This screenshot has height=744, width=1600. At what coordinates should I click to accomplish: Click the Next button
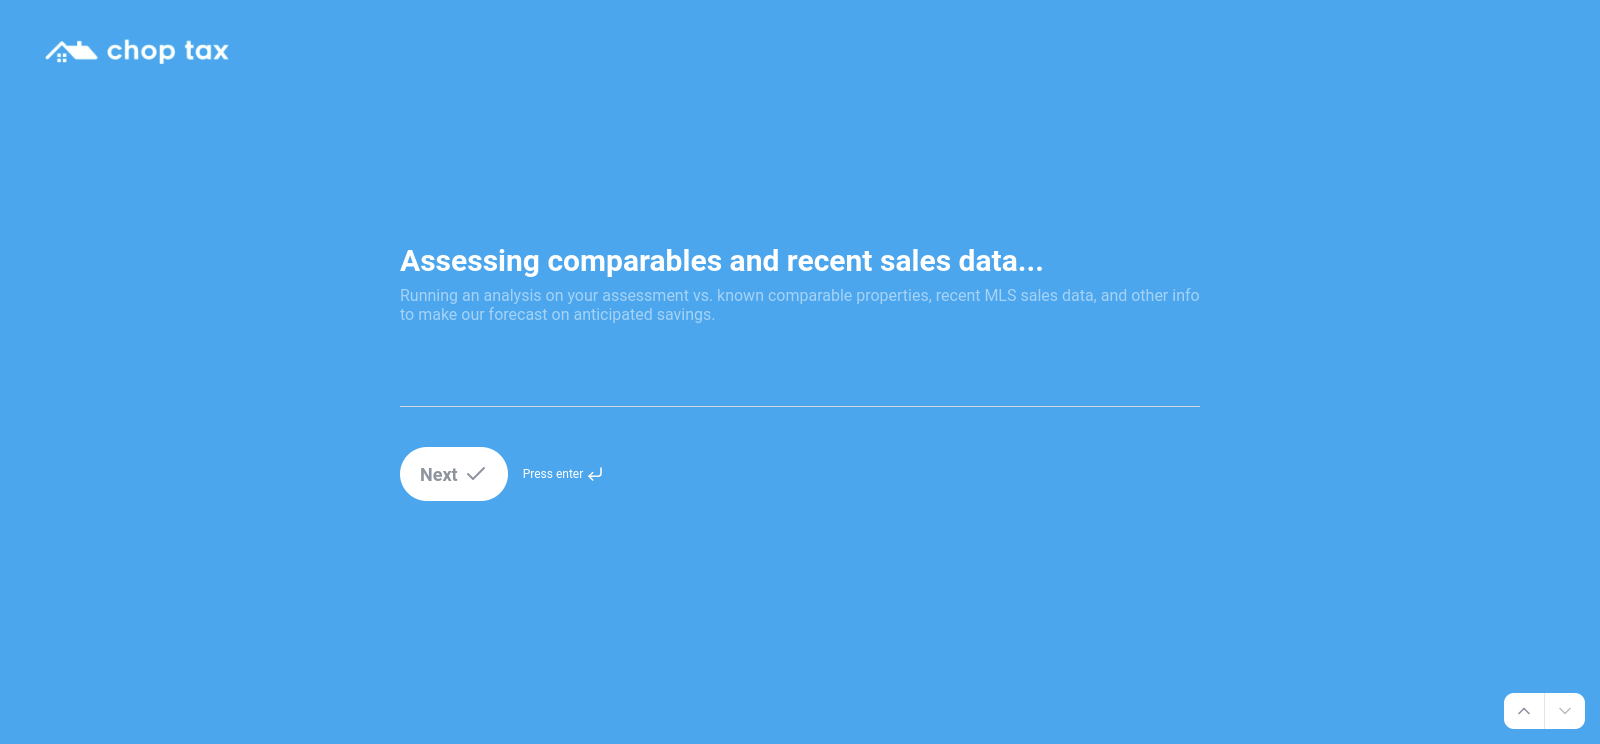pos(454,474)
